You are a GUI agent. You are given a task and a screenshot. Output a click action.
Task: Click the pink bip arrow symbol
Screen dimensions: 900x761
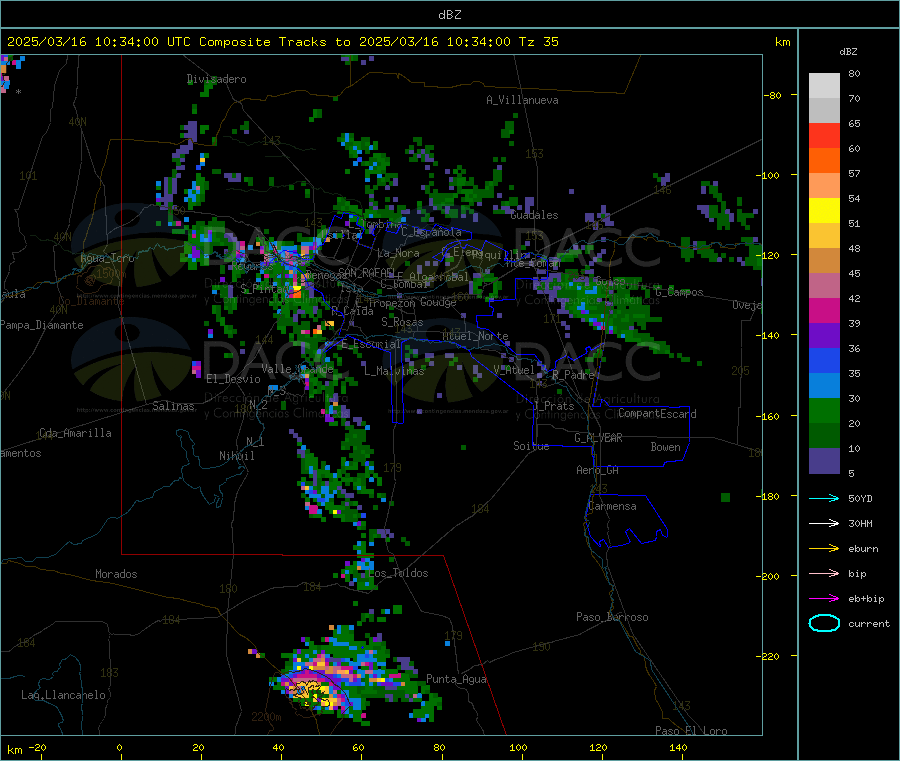pos(824,573)
